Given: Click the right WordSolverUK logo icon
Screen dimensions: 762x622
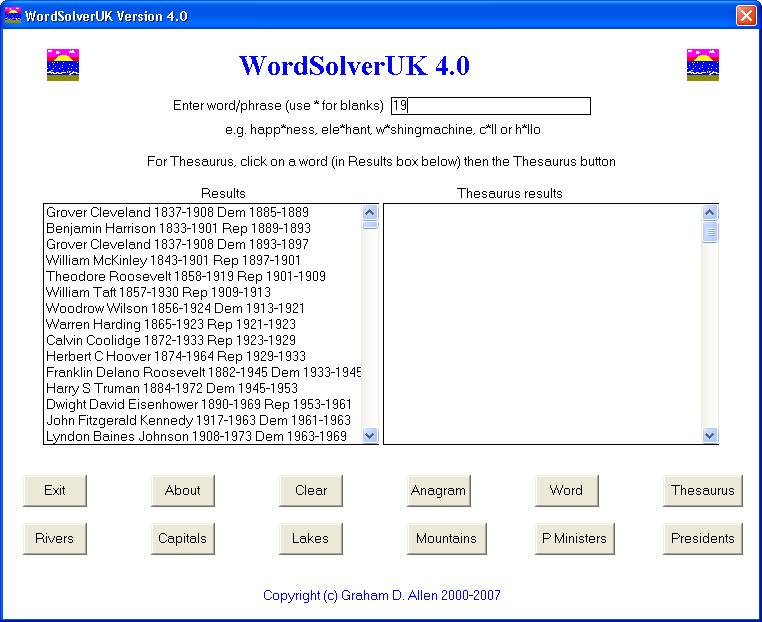Looking at the screenshot, I should pos(703,65).
